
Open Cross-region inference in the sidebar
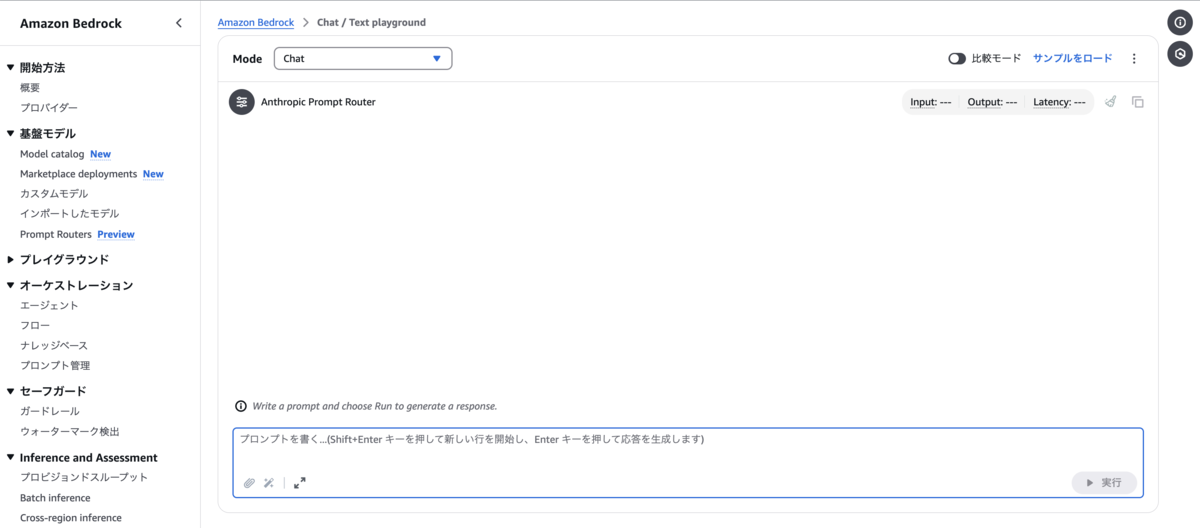71,518
